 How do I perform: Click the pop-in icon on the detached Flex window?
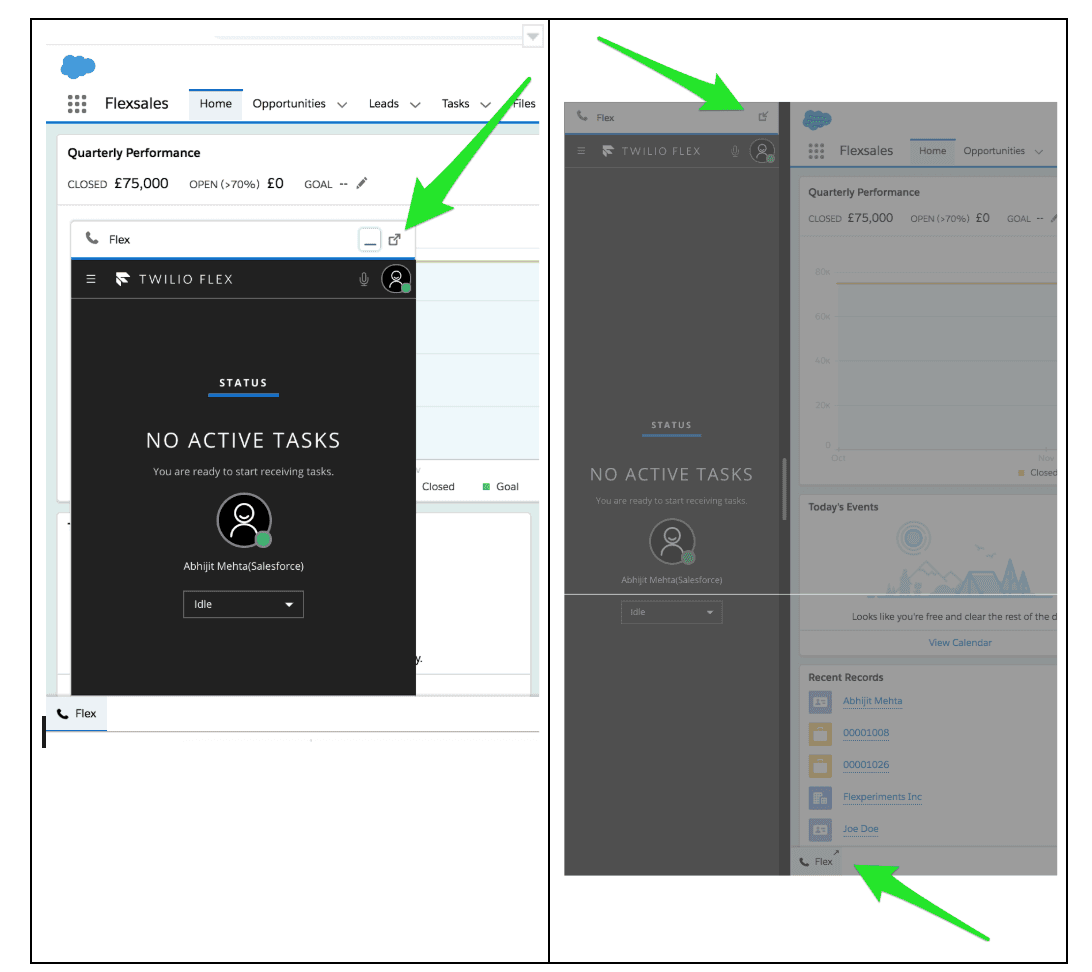pos(762,117)
